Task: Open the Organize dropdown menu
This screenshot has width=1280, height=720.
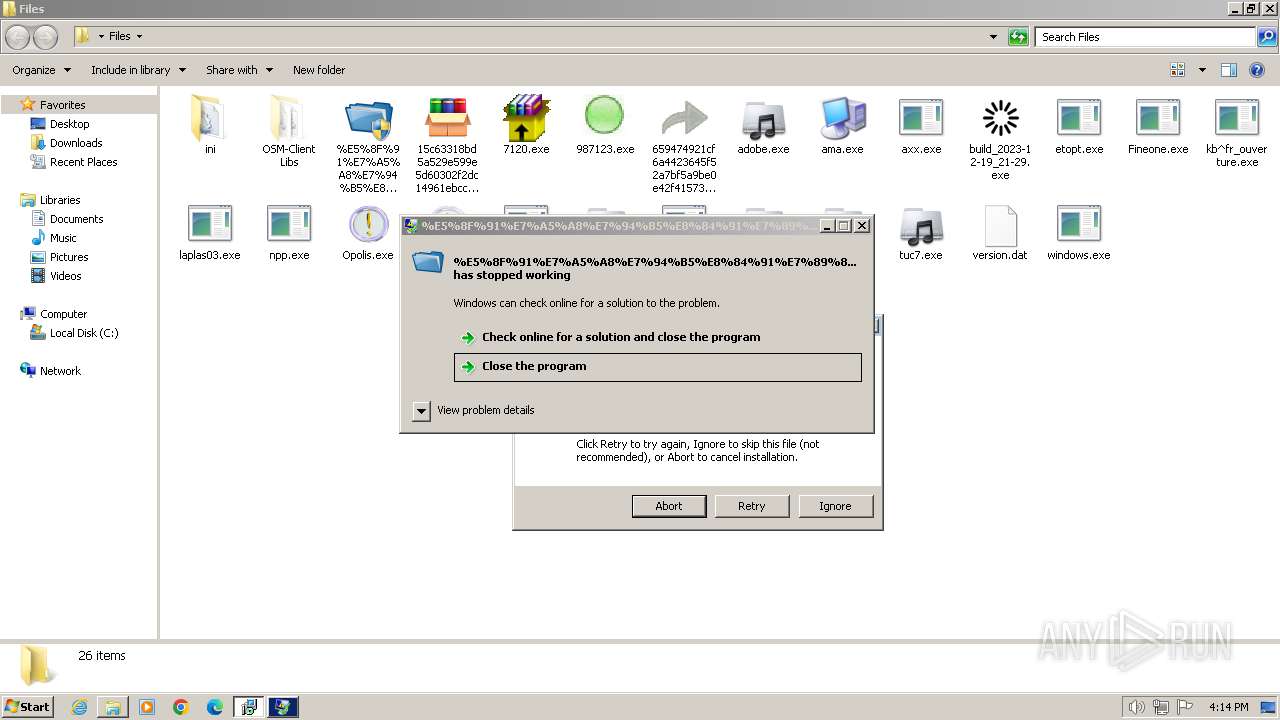Action: pos(41,70)
